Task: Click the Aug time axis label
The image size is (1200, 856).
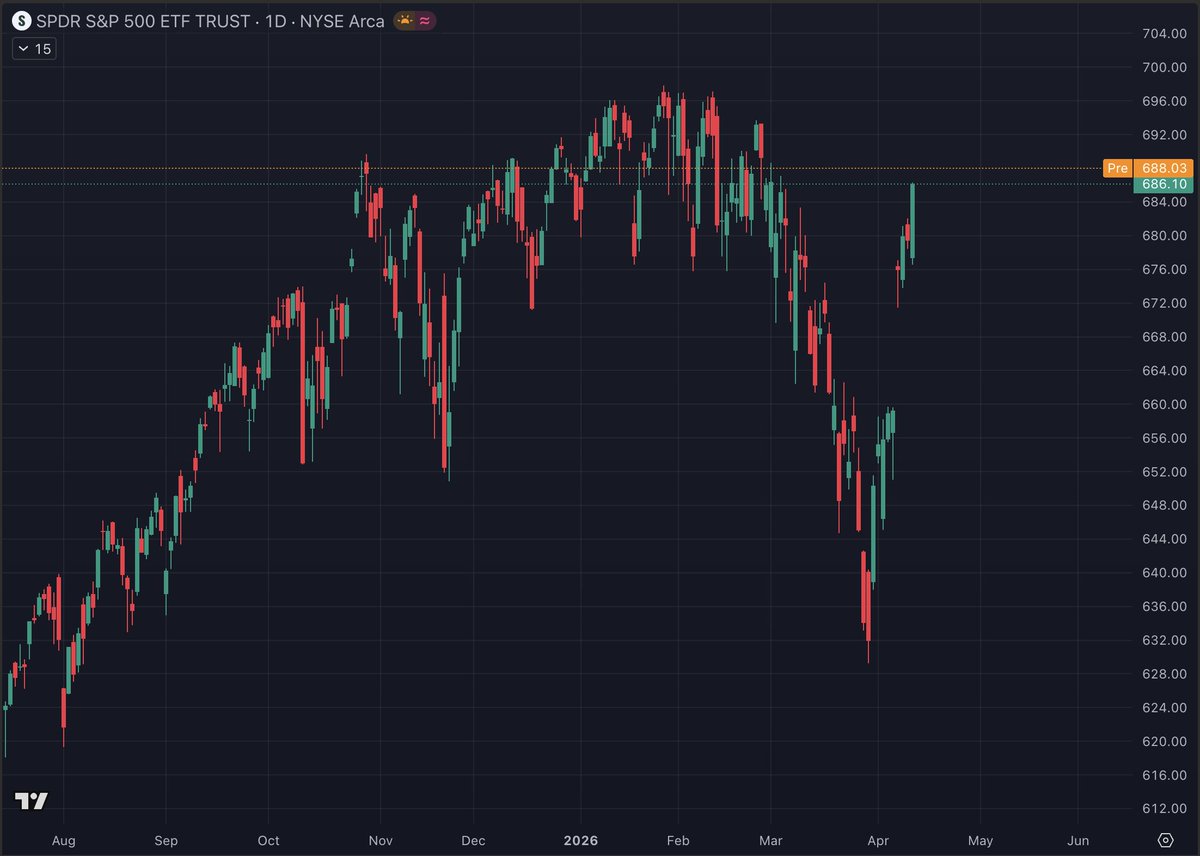Action: (x=64, y=840)
